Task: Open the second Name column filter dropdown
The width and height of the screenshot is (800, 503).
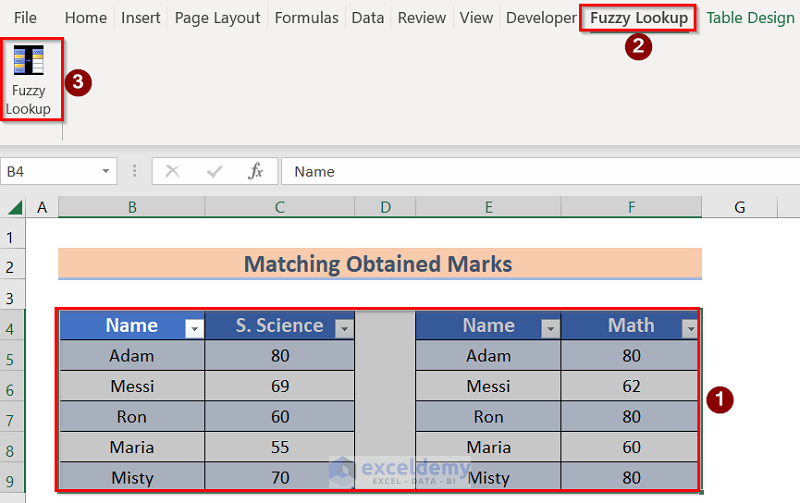Action: tap(550, 328)
